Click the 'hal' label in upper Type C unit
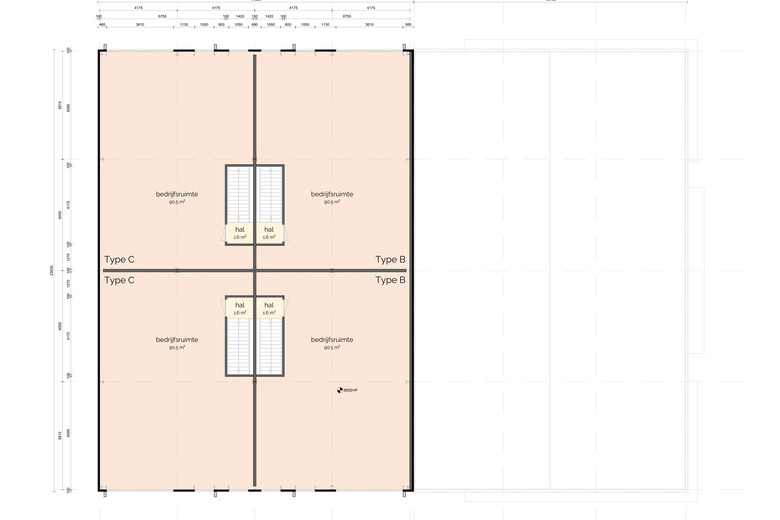The image size is (780, 520). 240,229
